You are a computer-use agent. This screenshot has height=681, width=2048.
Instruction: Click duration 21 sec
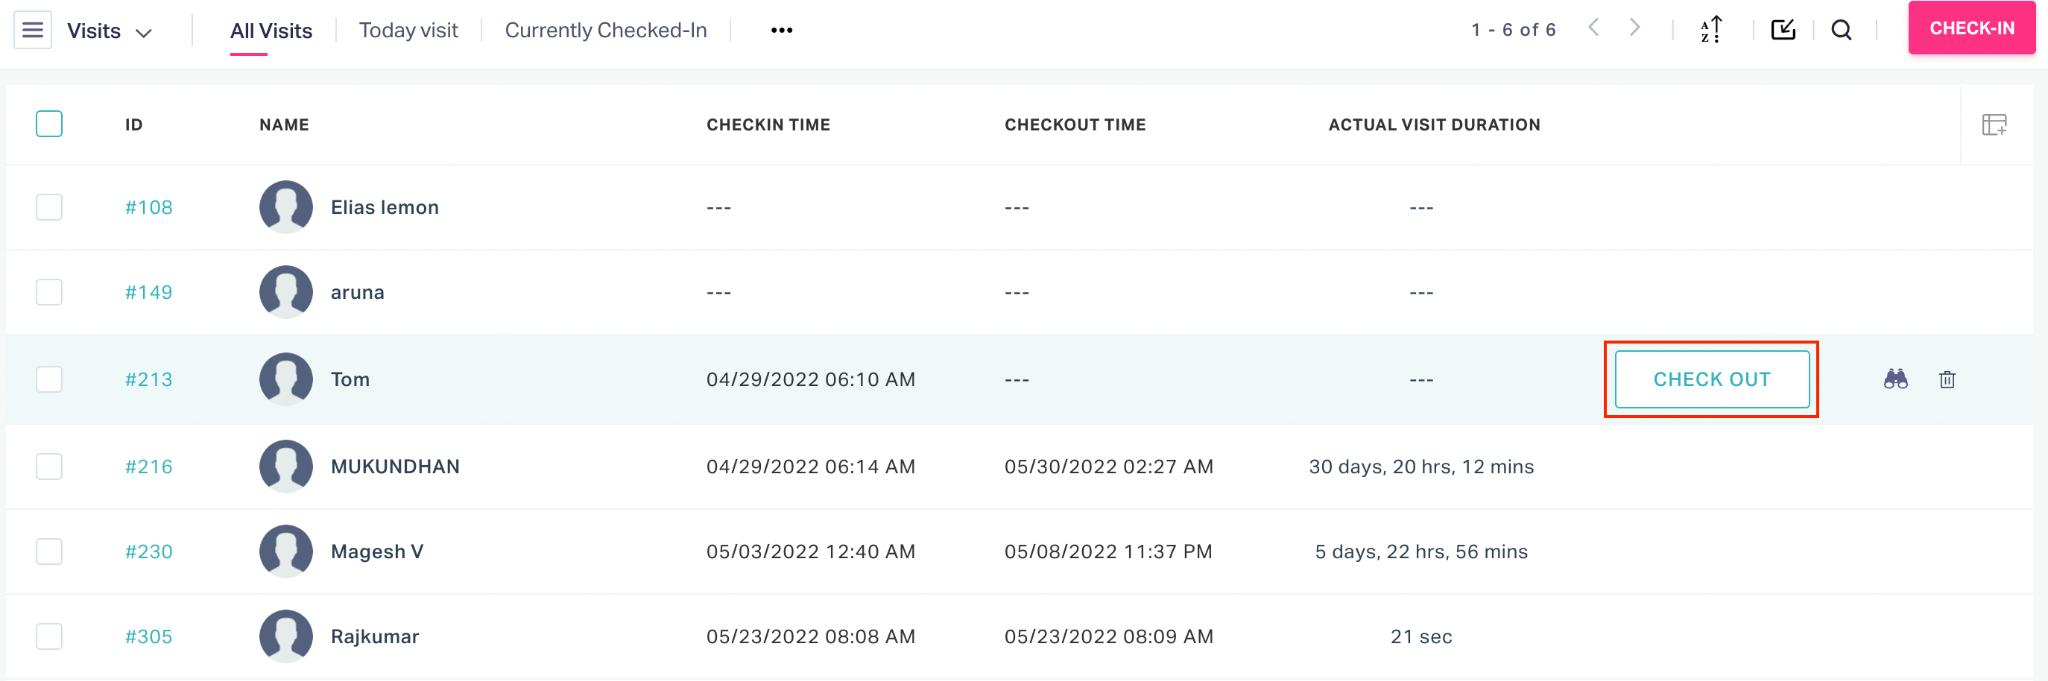(x=1421, y=636)
